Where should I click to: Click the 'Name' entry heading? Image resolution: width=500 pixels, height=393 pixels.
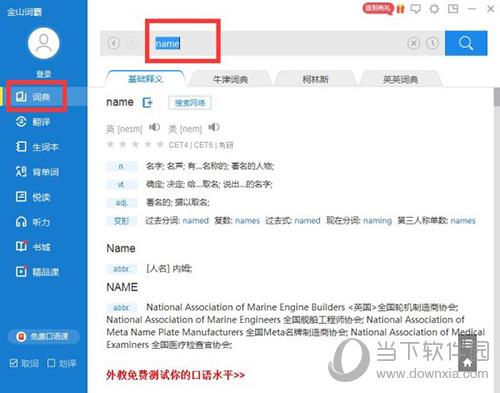tap(121, 248)
